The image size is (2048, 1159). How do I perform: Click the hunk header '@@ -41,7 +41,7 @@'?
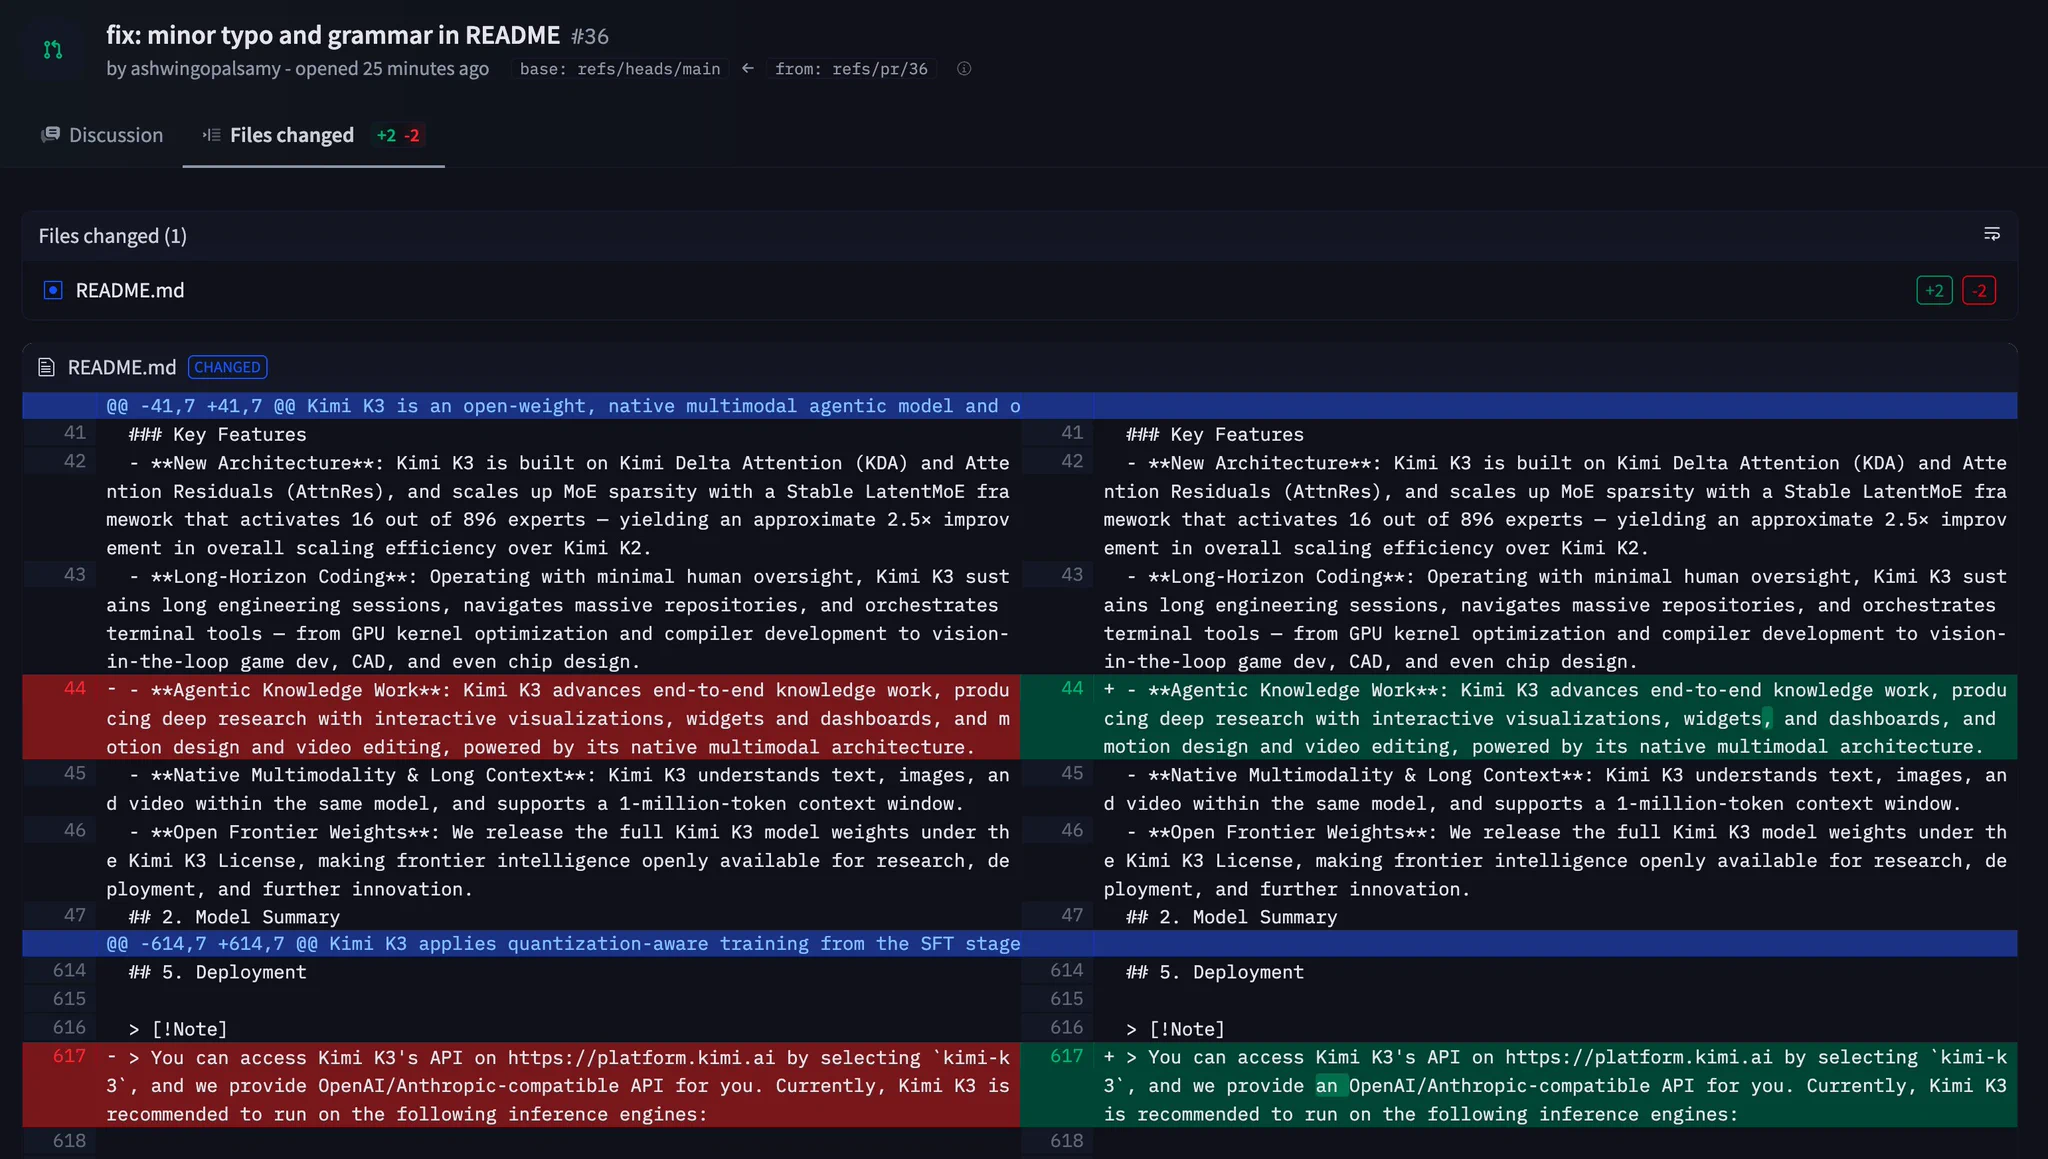pyautogui.click(x=201, y=406)
